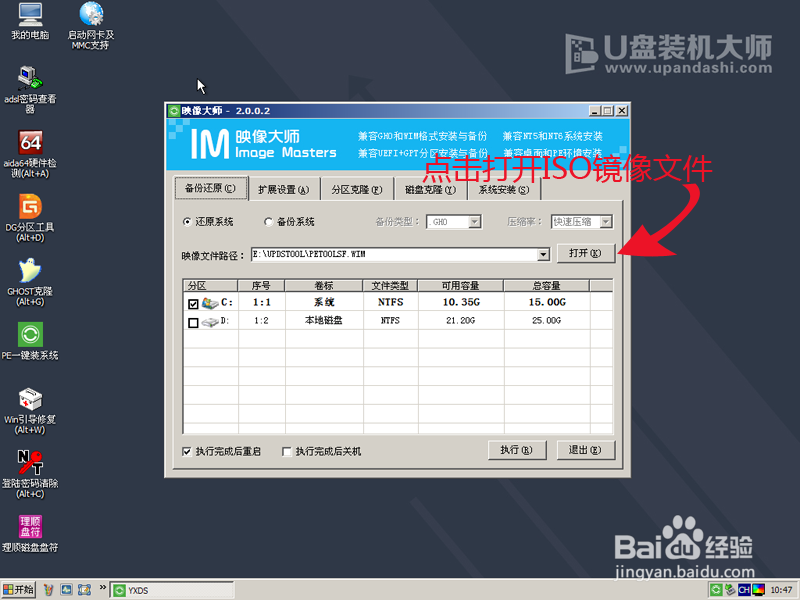Click 文件类型 column header
Image resolution: width=800 pixels, height=600 pixels.
pos(390,286)
